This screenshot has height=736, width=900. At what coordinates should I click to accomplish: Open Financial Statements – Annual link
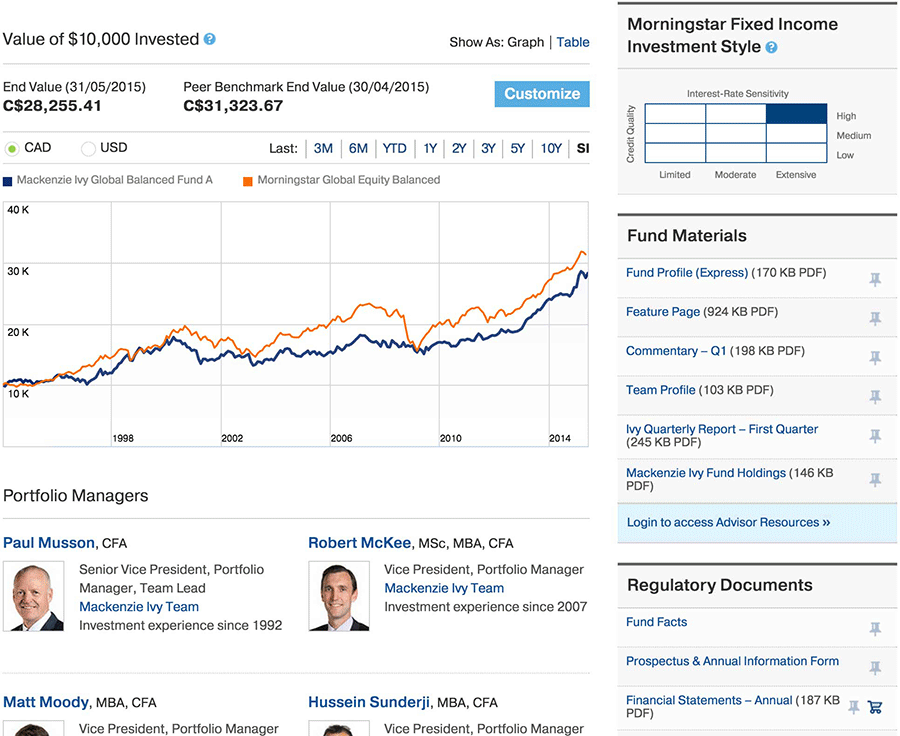[709, 700]
